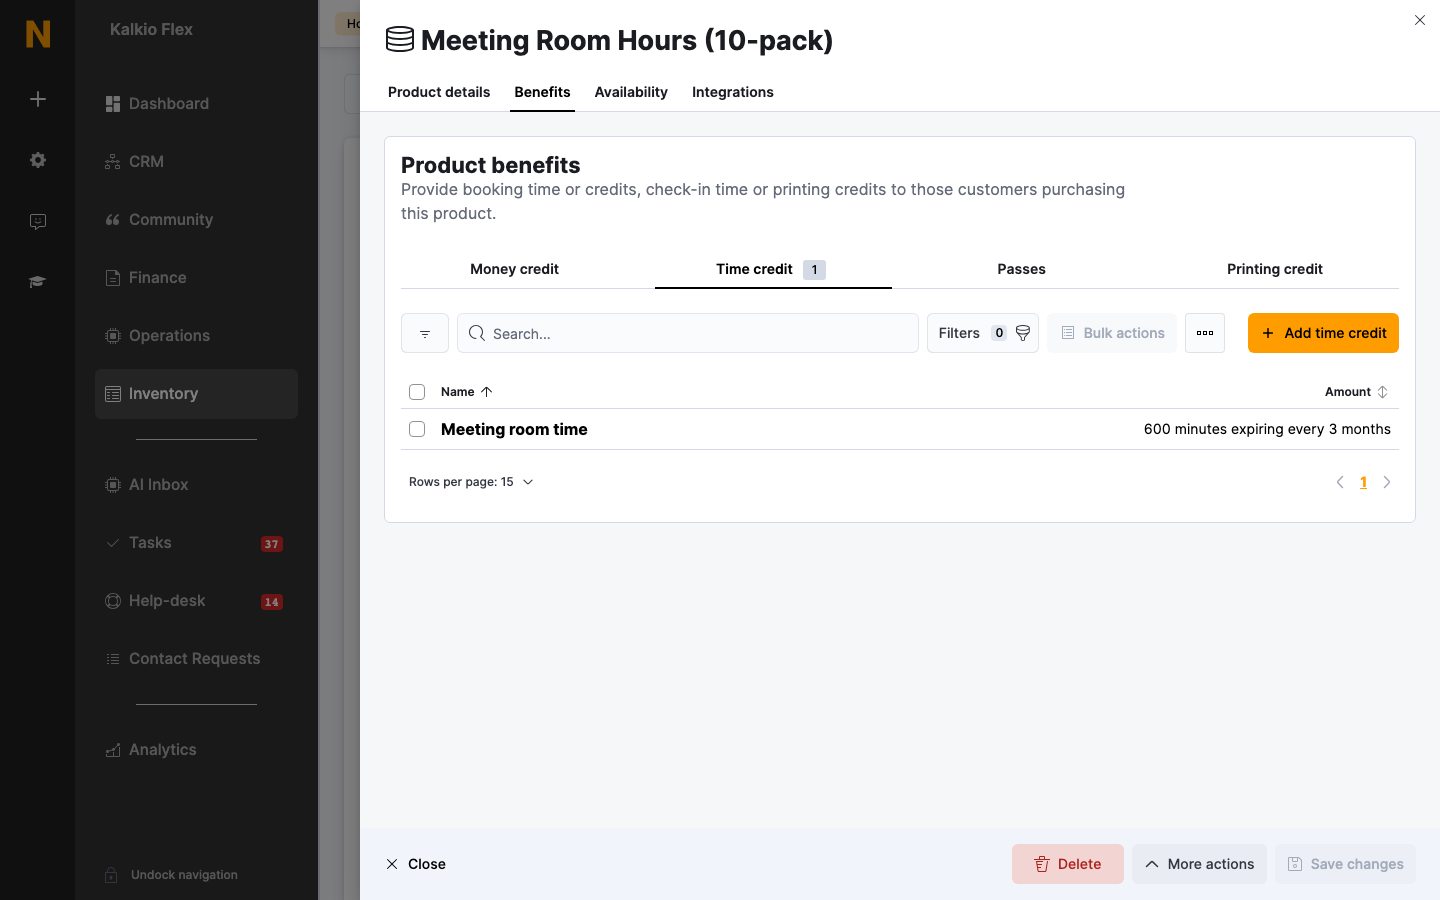Open Help-desk in sidebar
The height and width of the screenshot is (900, 1440).
pyautogui.click(x=196, y=601)
